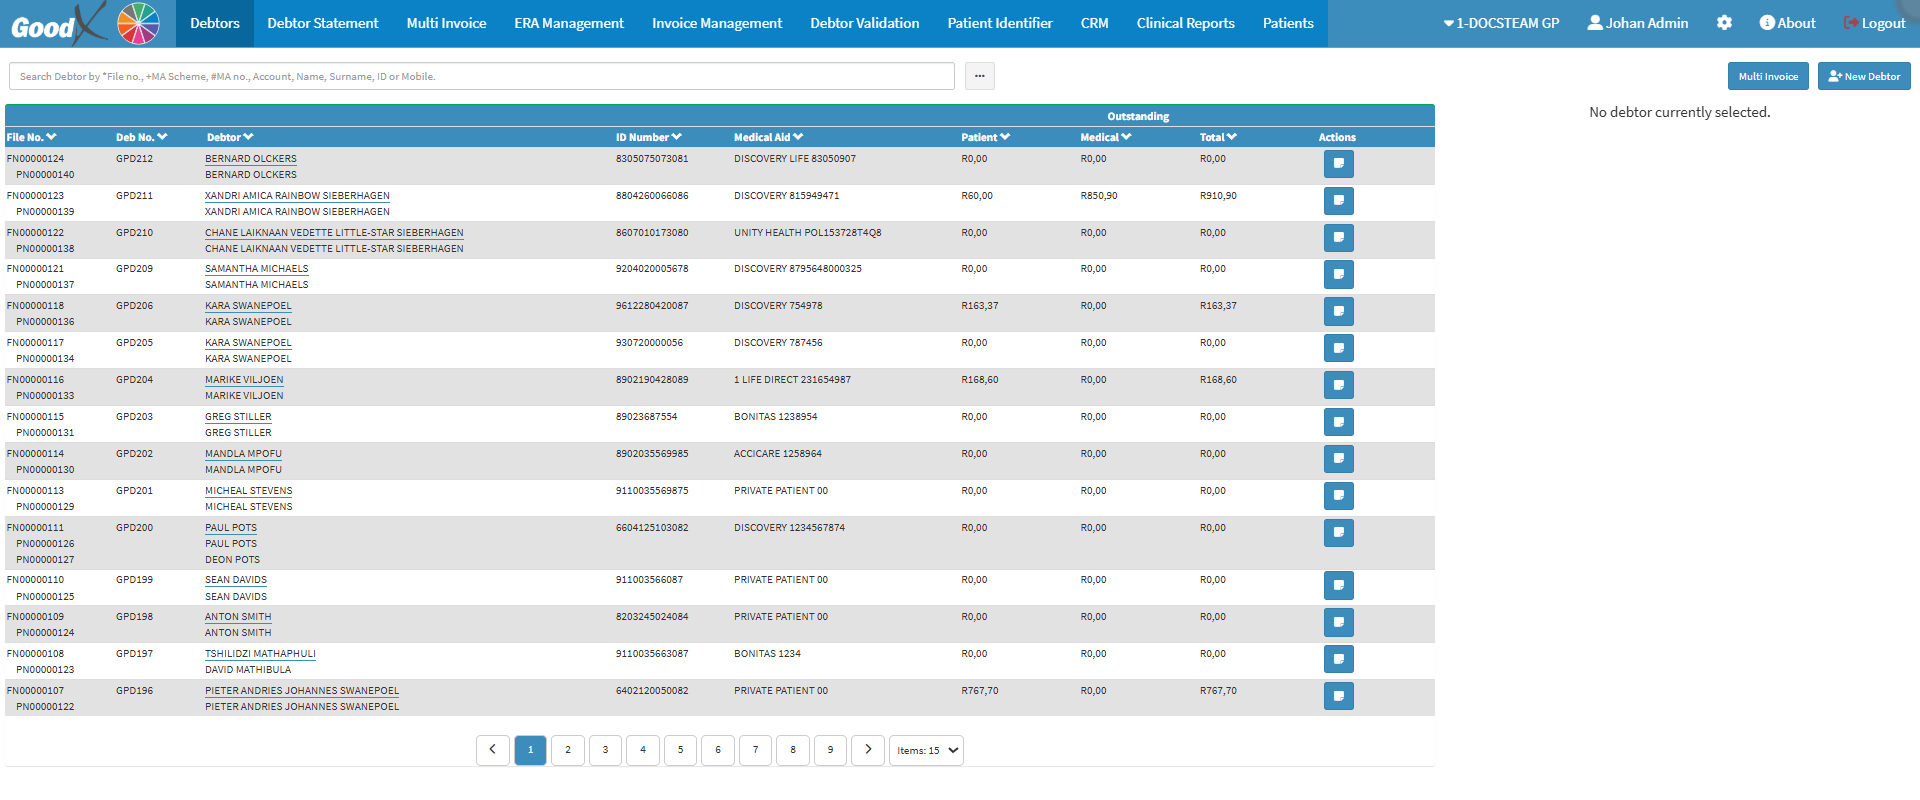
Task: Open the ERA Management tab
Action: 568,23
